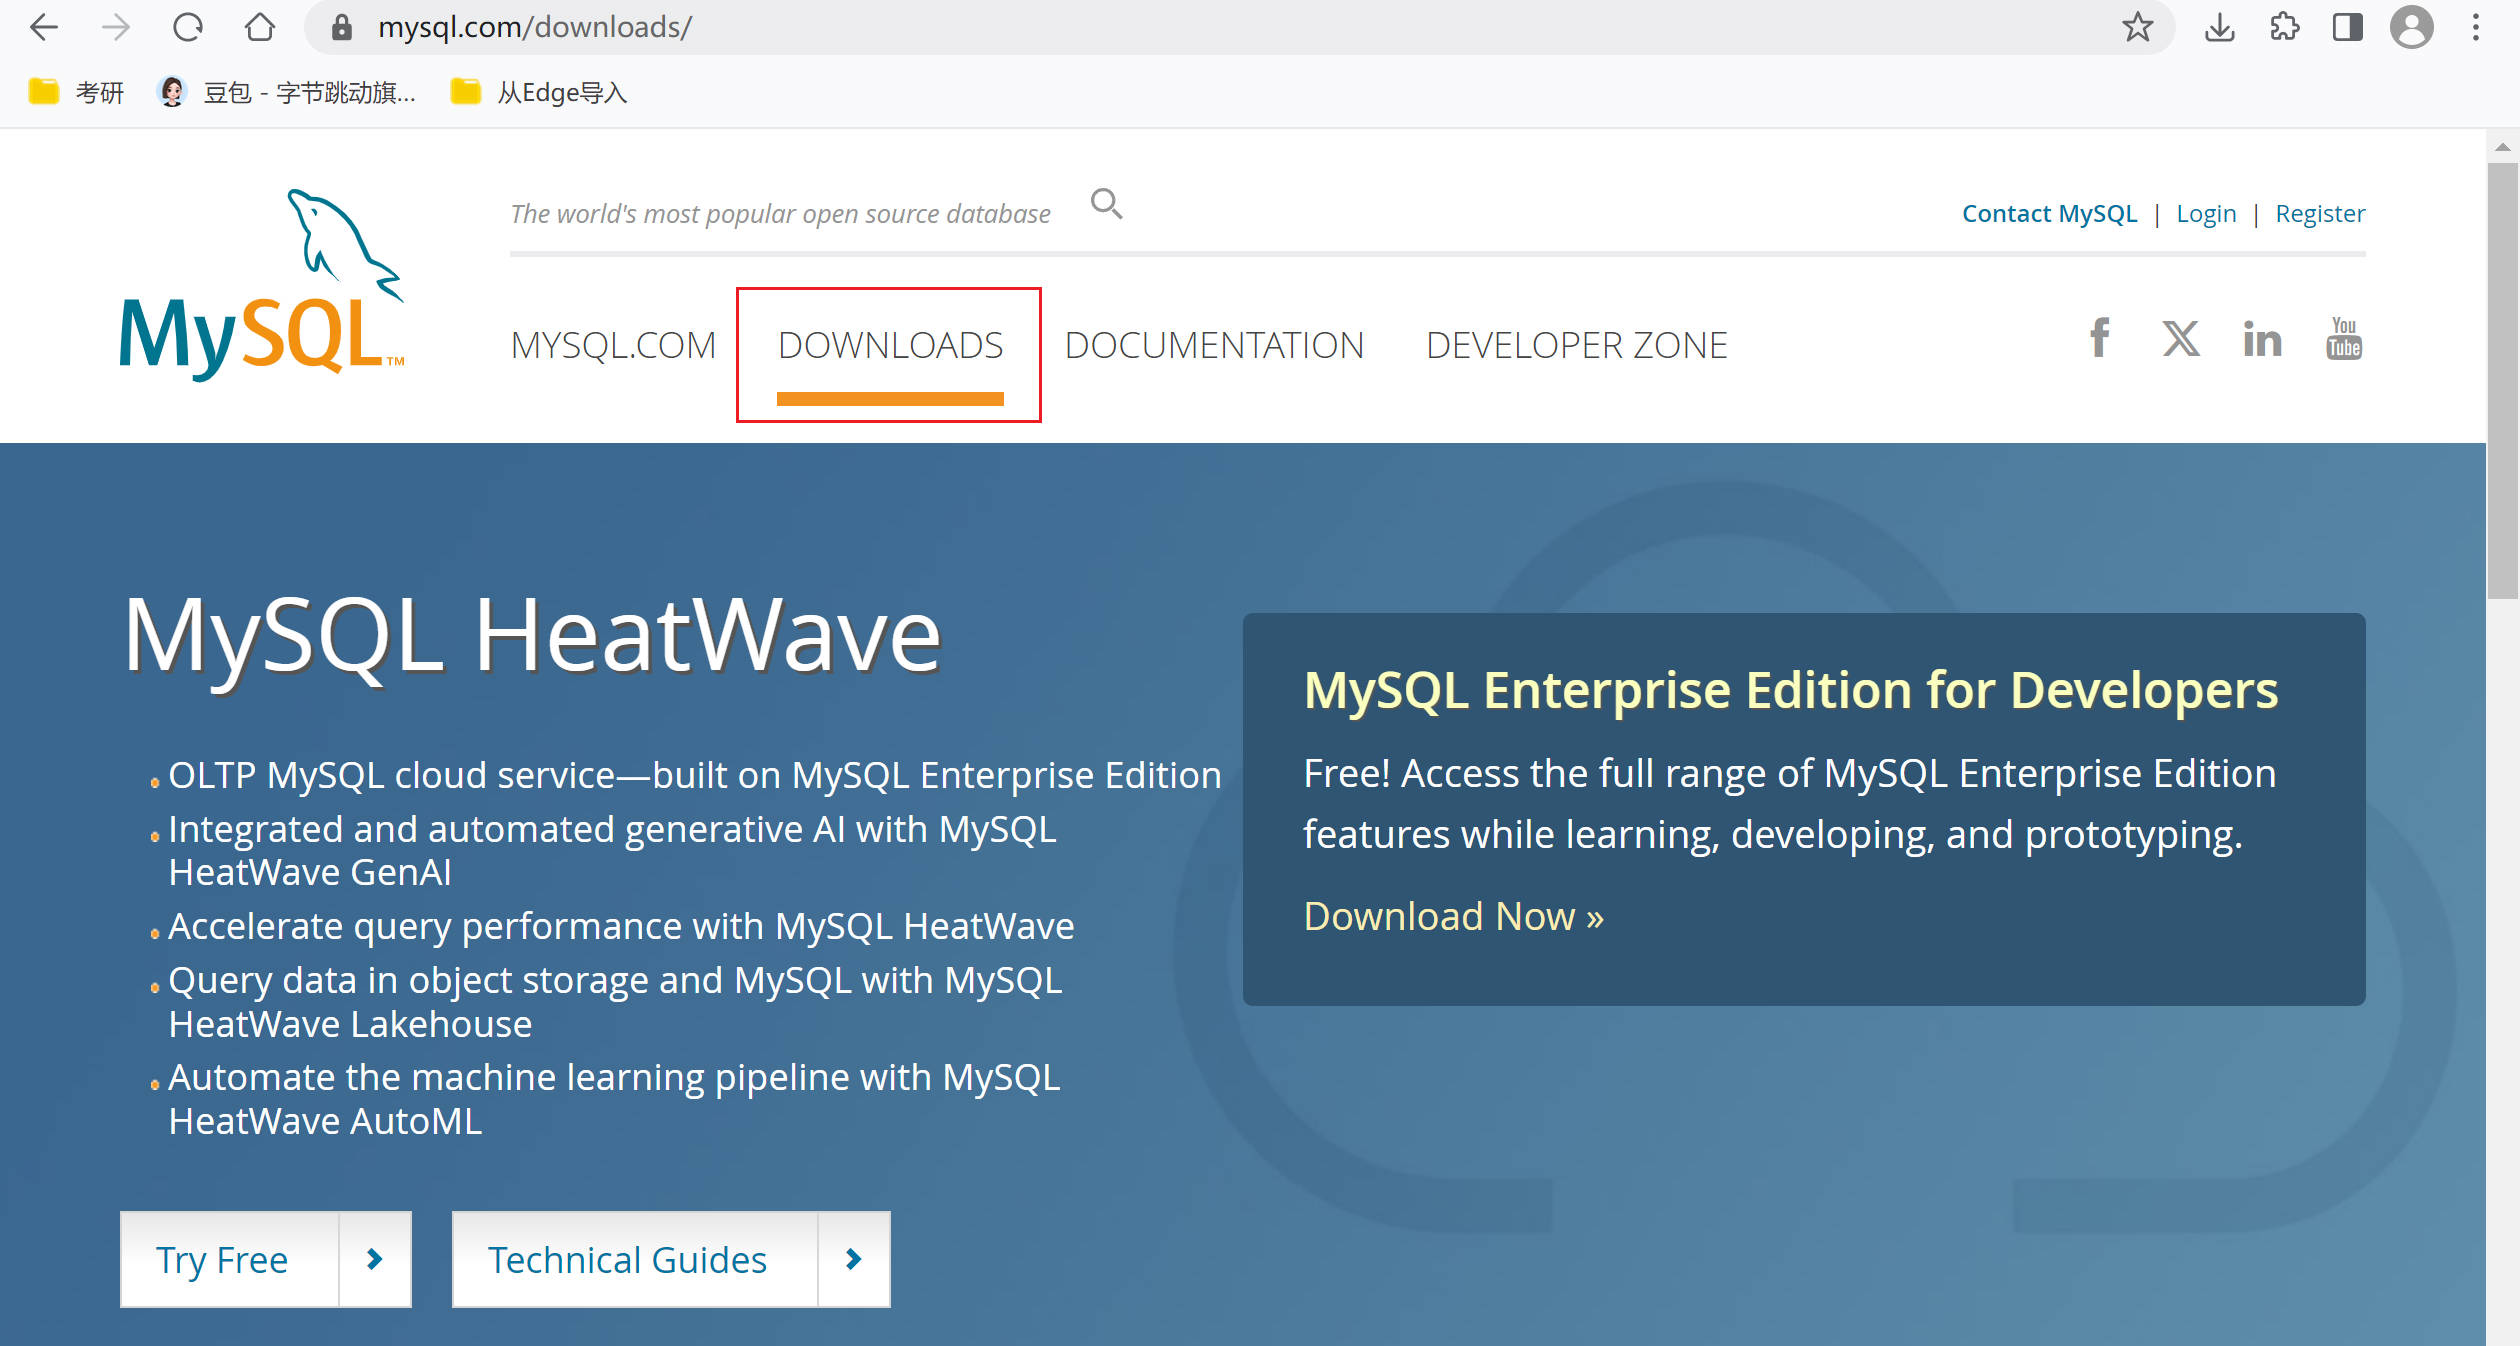Select the DOWNLOADS nav tab

[890, 345]
